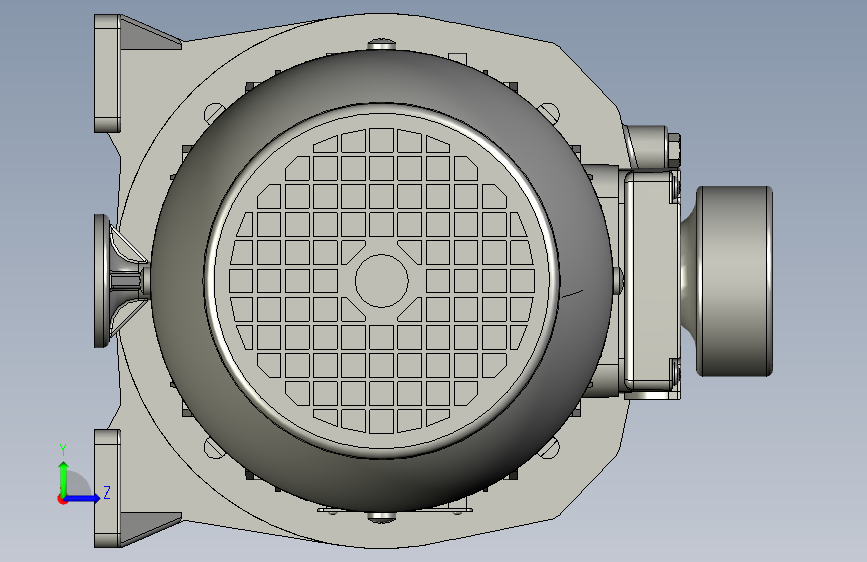Image resolution: width=867 pixels, height=562 pixels.
Task: Click the blue Z axis arrow of the triad
Action: tap(83, 498)
